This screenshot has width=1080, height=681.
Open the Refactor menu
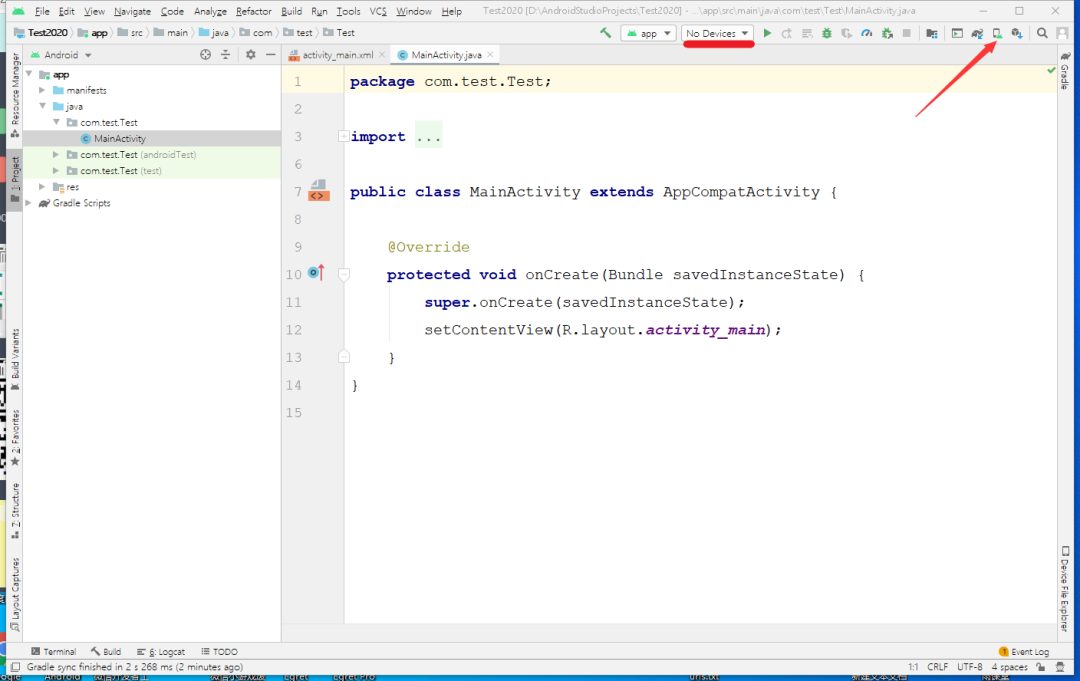253,11
